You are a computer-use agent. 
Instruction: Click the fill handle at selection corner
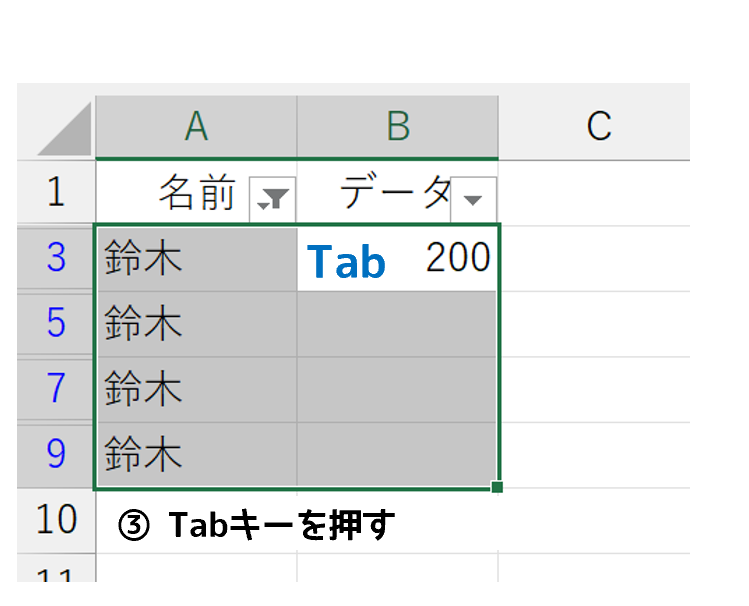pos(497,488)
